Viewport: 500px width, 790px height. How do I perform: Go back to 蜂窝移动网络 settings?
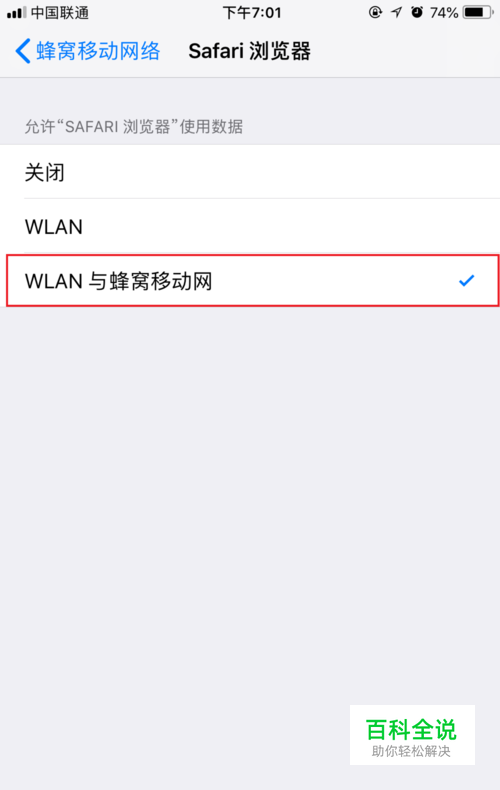pos(88,51)
